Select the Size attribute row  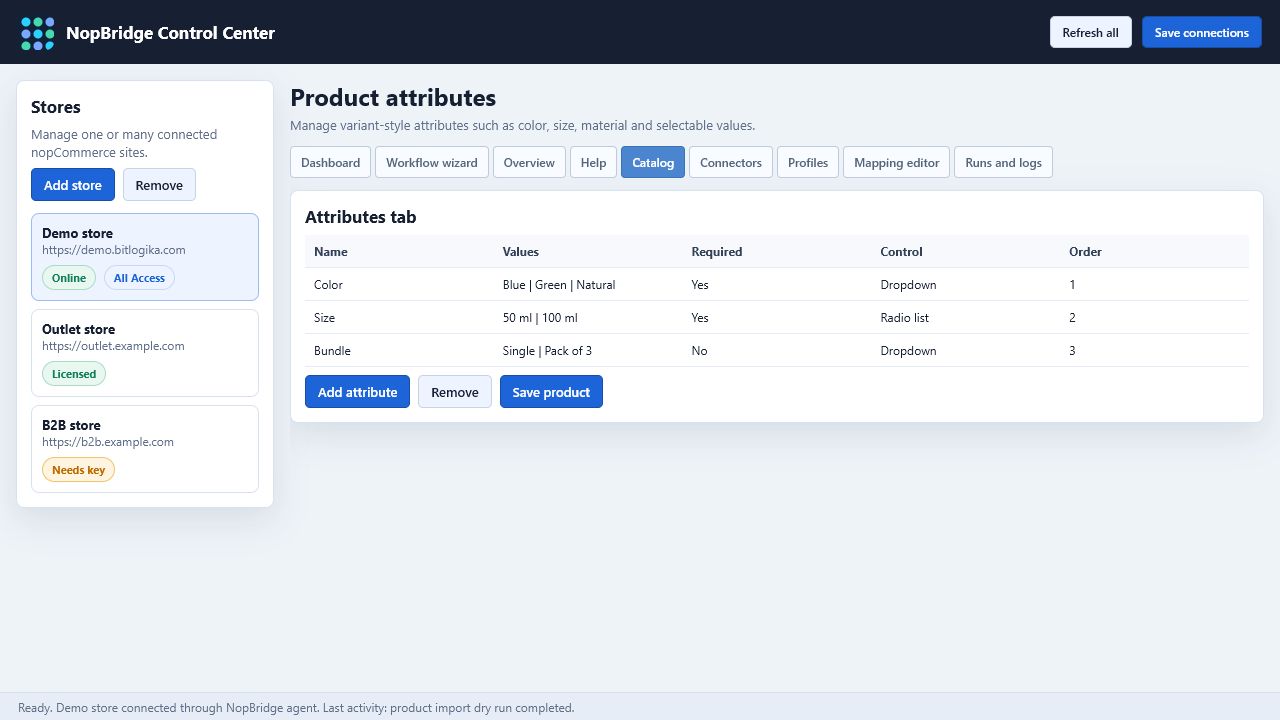point(777,318)
